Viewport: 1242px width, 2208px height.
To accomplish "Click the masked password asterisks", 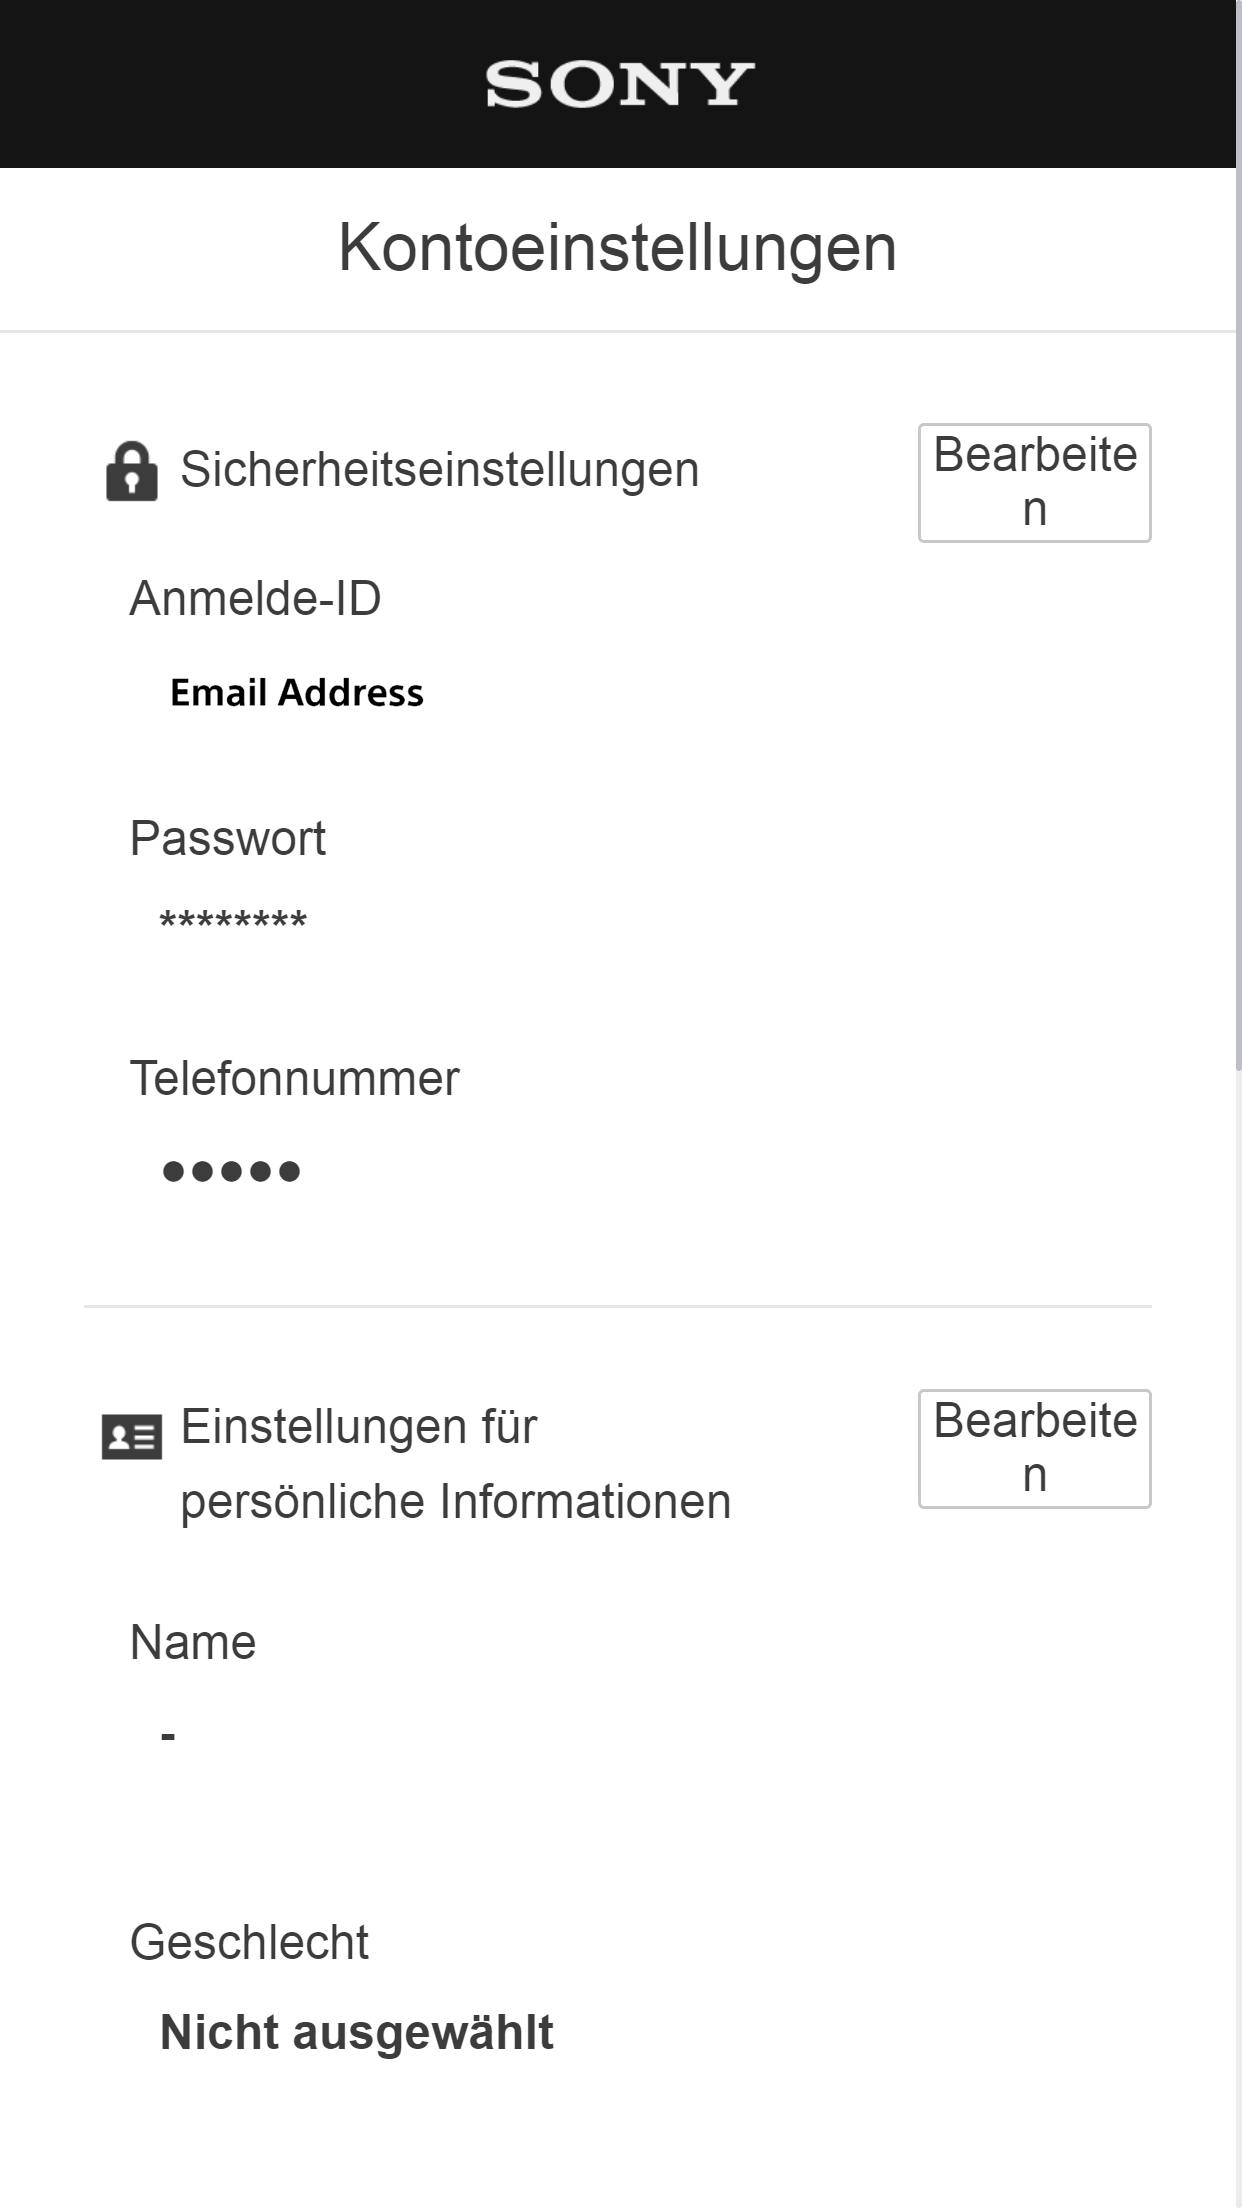I will pyautogui.click(x=233, y=921).
